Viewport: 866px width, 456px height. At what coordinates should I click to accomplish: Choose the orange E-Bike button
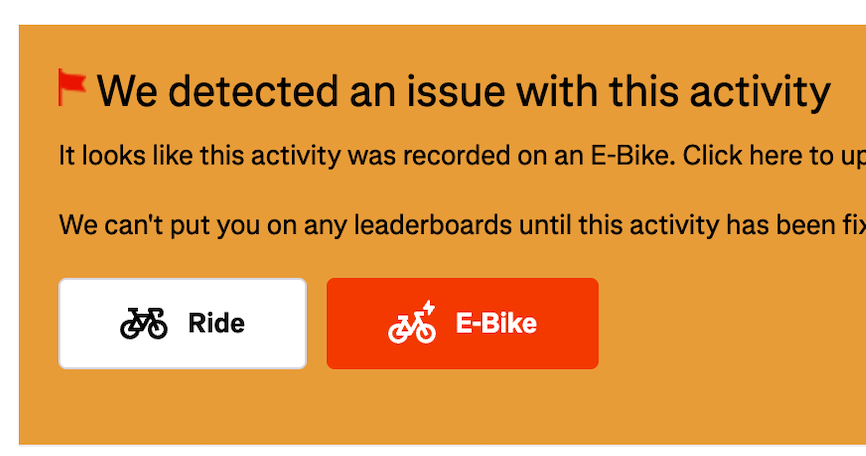pyautogui.click(x=462, y=323)
